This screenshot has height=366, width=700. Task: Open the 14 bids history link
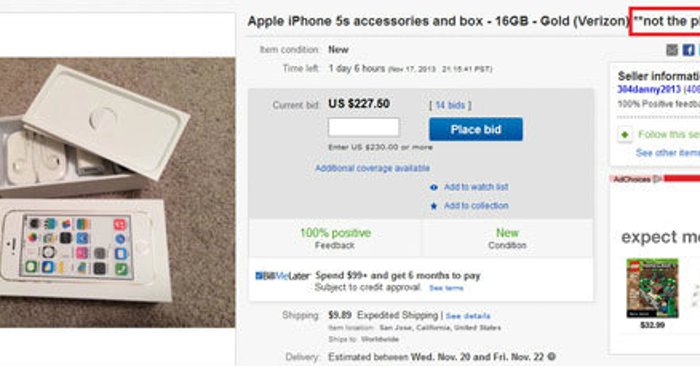point(450,105)
